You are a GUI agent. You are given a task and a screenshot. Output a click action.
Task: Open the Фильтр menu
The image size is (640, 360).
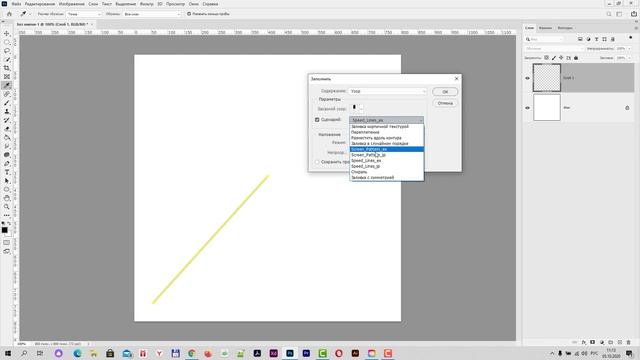tap(147, 4)
